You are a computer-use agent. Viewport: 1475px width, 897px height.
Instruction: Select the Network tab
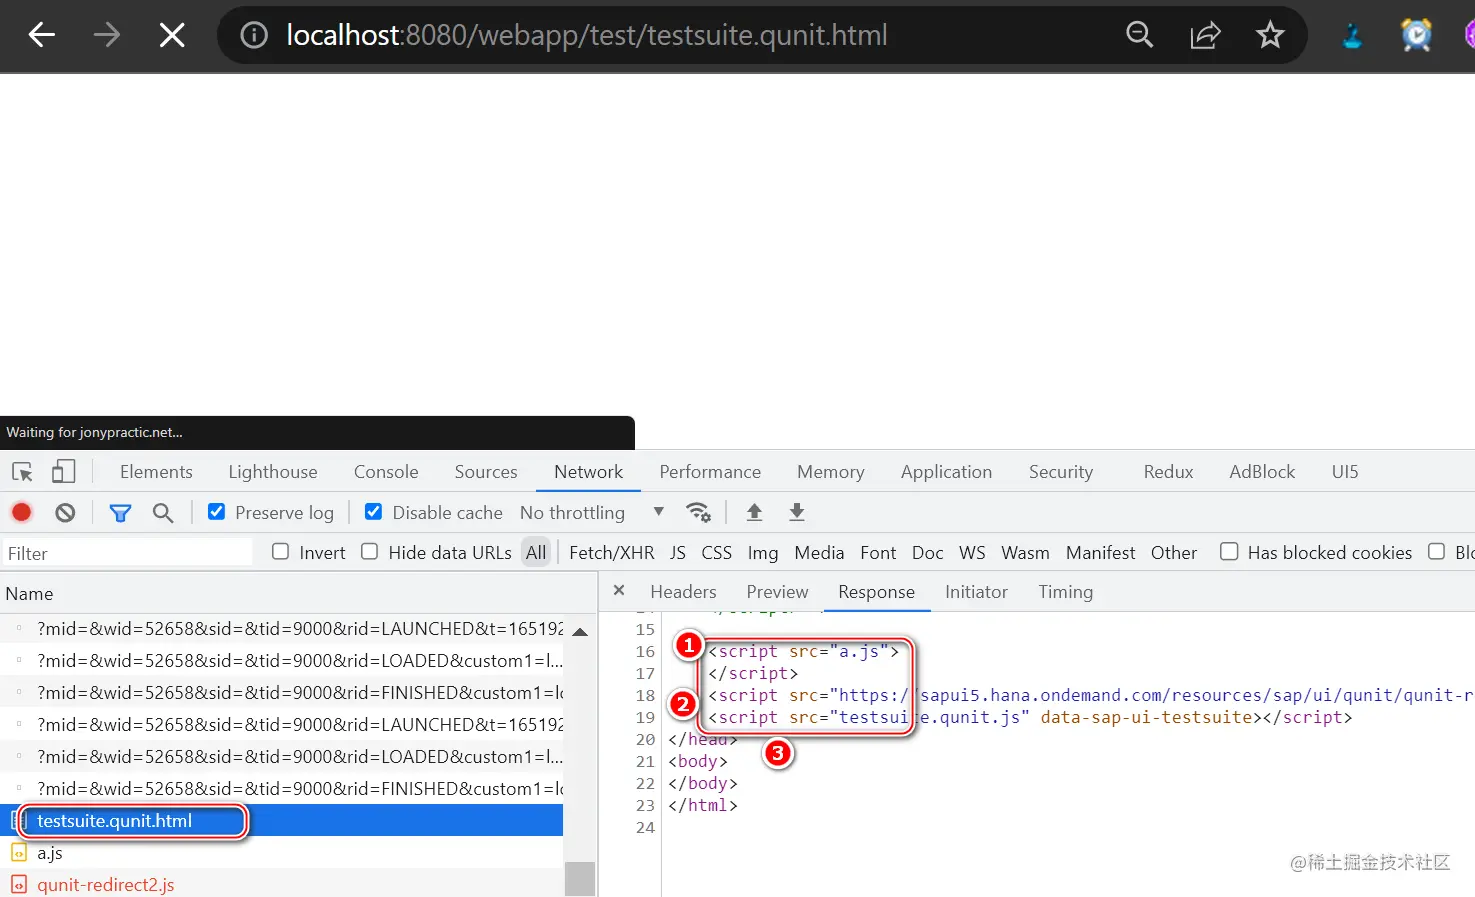588,472
